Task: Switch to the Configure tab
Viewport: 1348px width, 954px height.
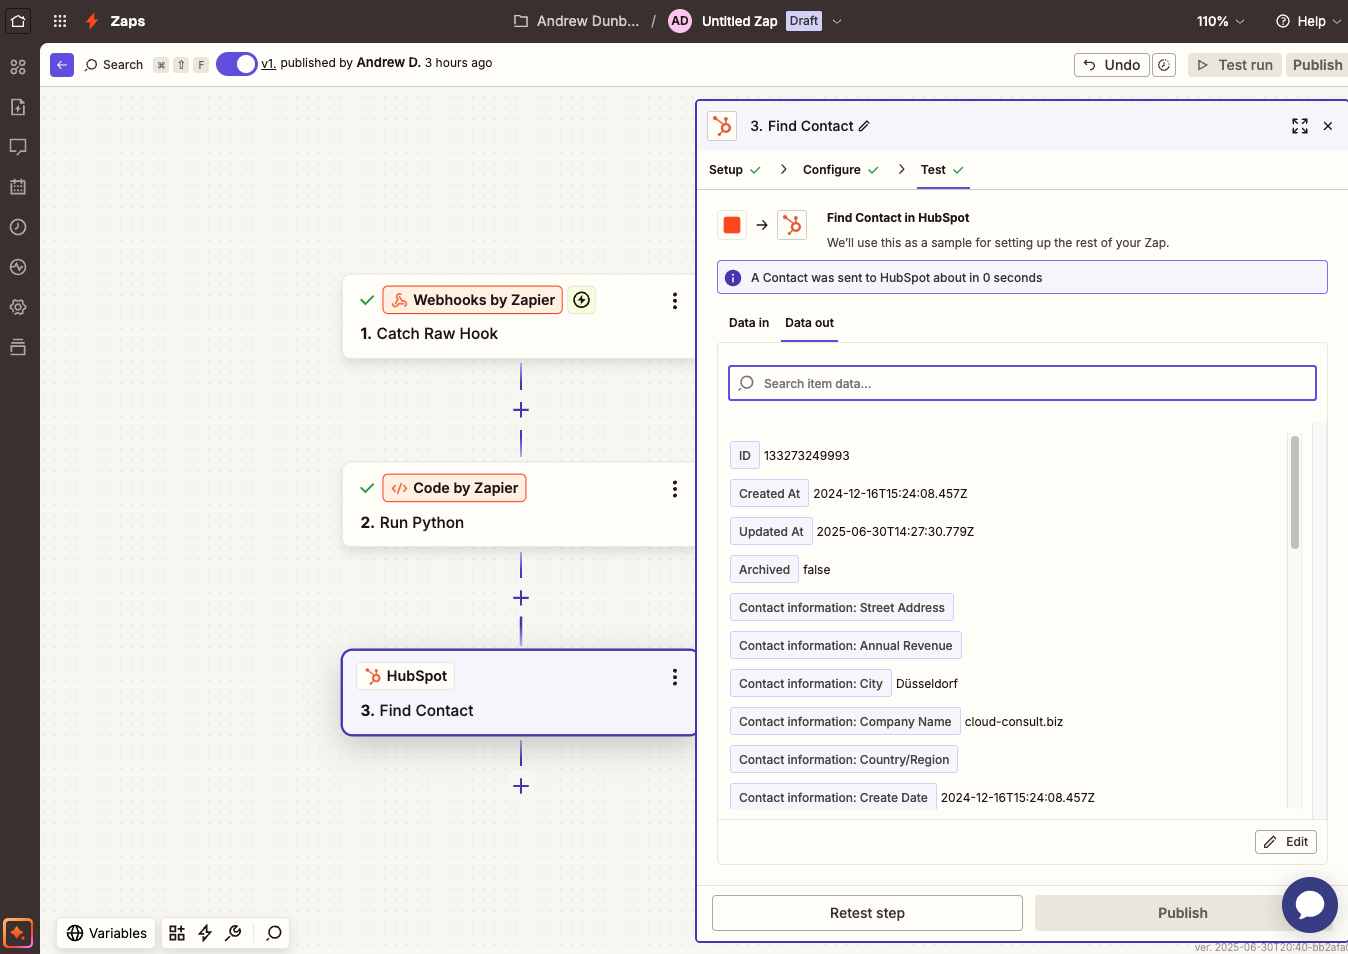Action: pyautogui.click(x=841, y=170)
